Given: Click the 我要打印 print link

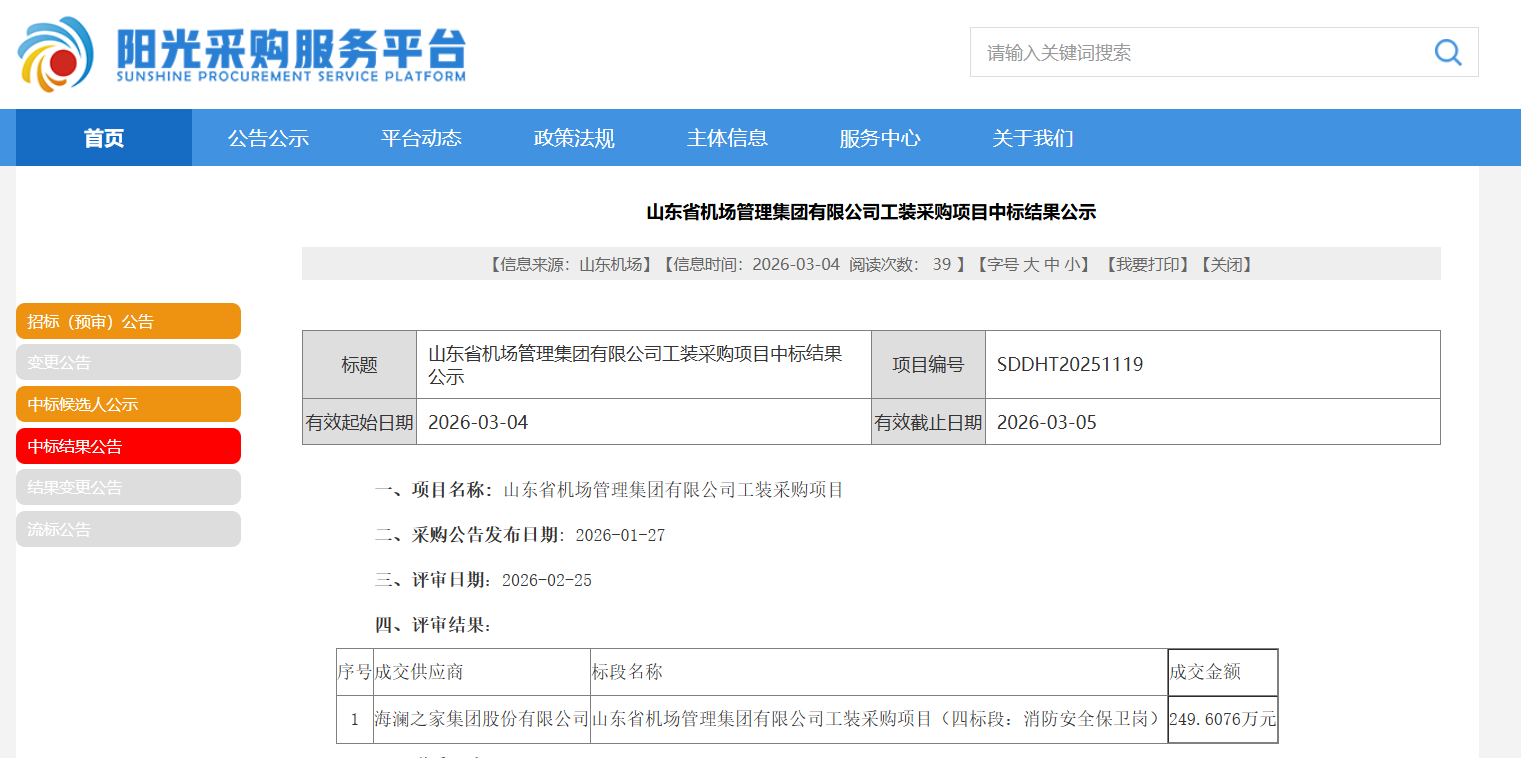Looking at the screenshot, I should tap(1148, 265).
